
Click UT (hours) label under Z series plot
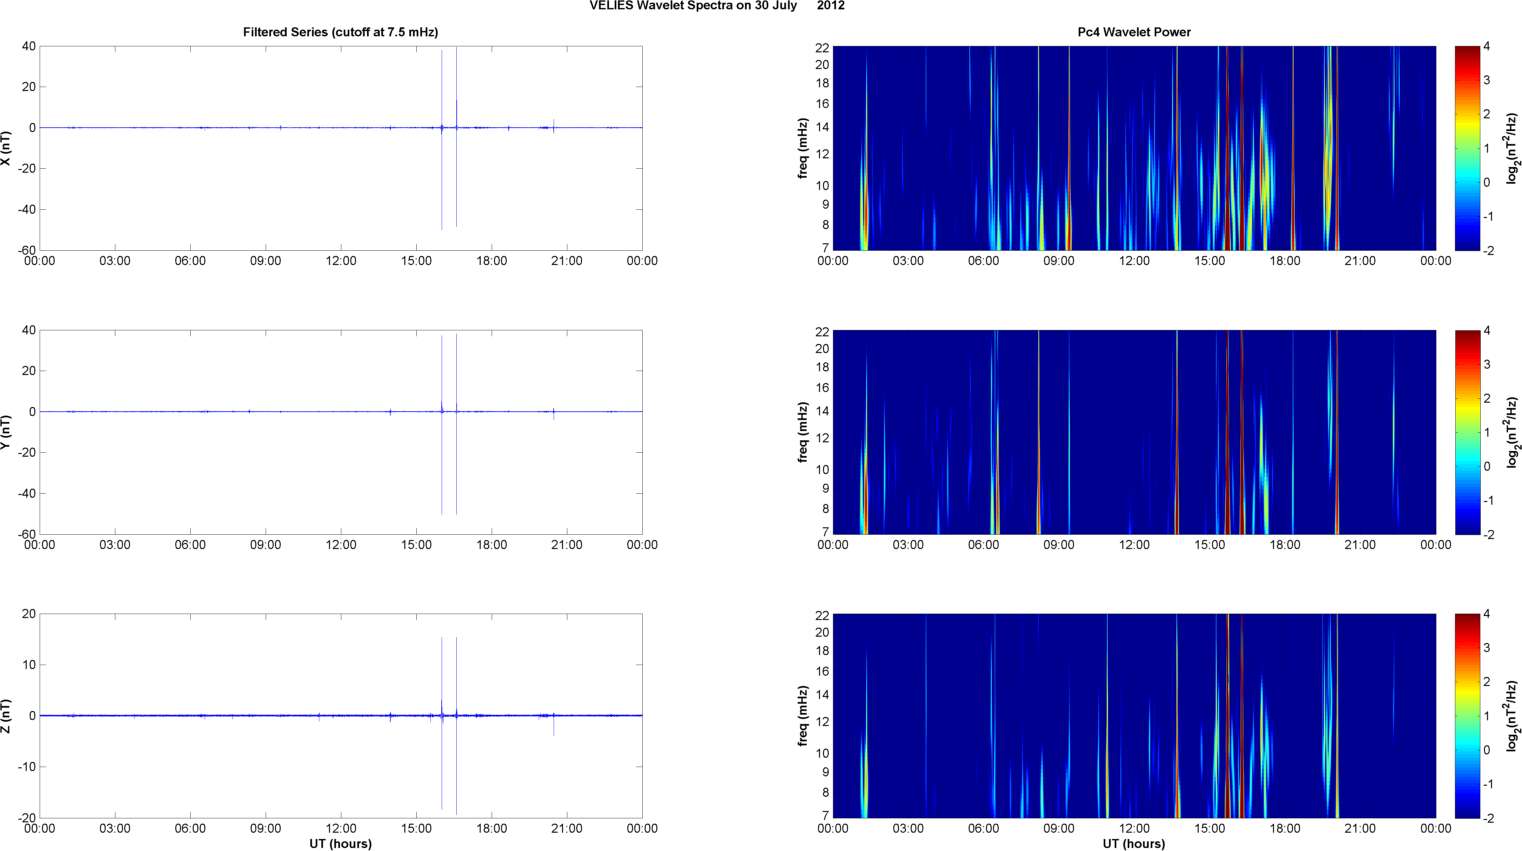pyautogui.click(x=340, y=844)
